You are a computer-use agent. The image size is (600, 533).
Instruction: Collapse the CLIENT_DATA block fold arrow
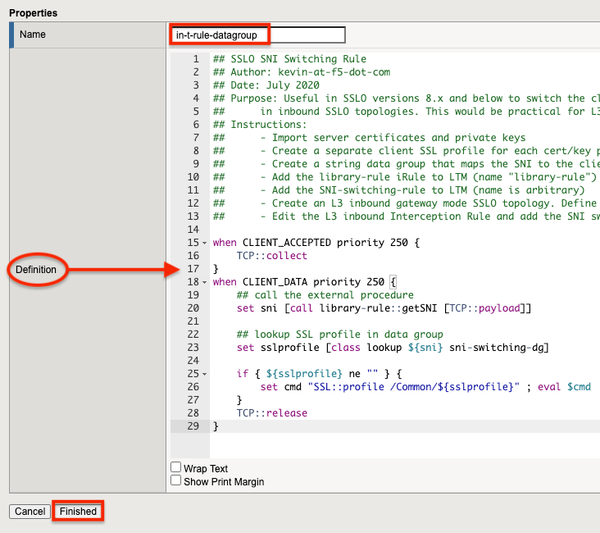tap(205, 282)
